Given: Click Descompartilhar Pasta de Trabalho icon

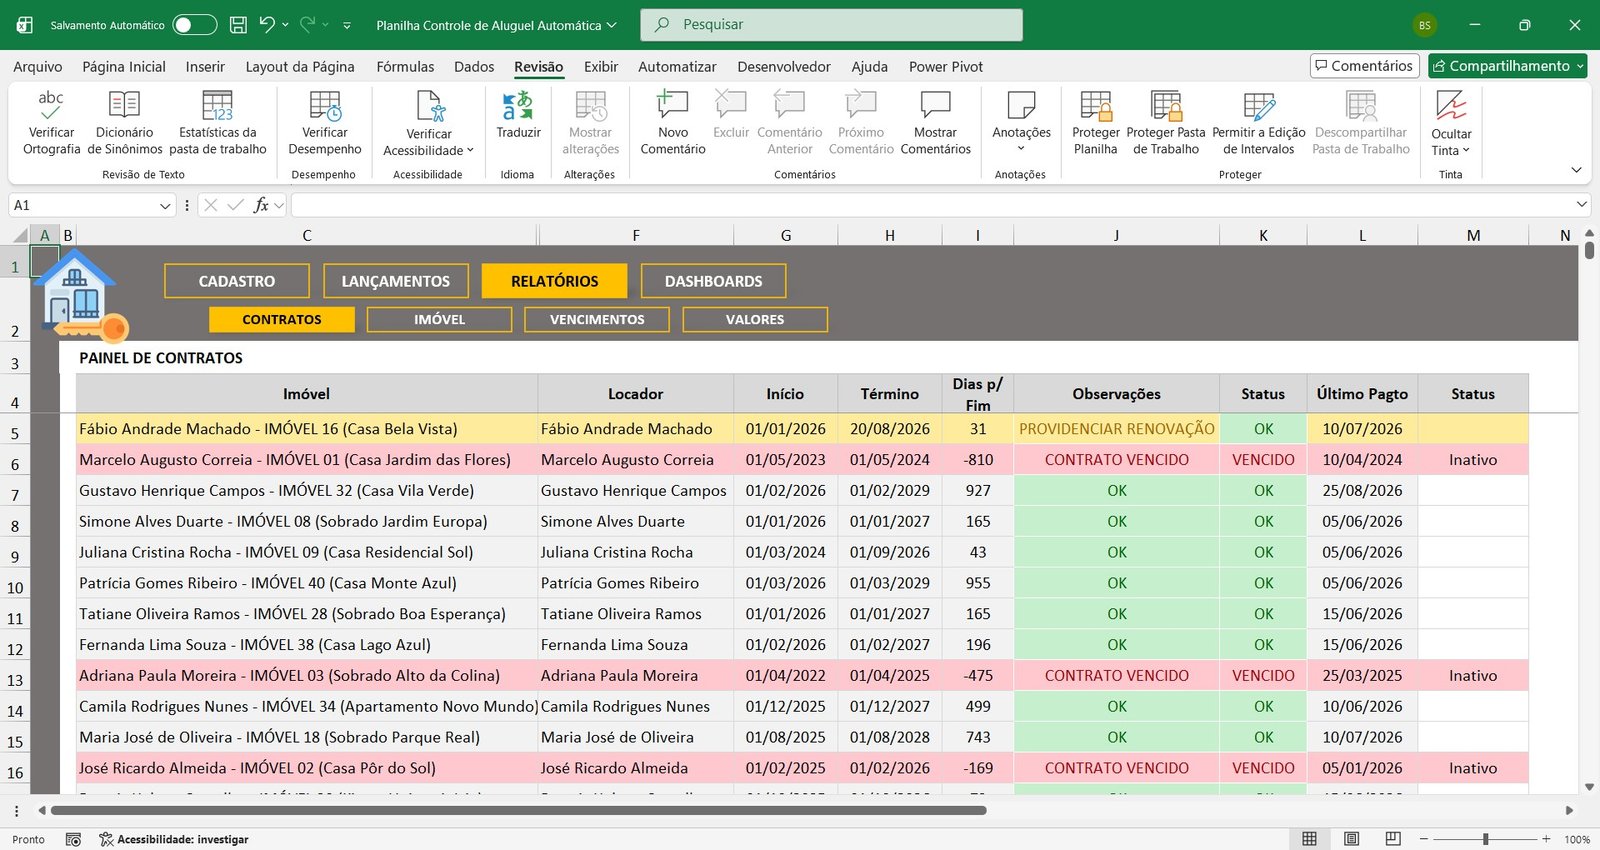Looking at the screenshot, I should point(1361,105).
